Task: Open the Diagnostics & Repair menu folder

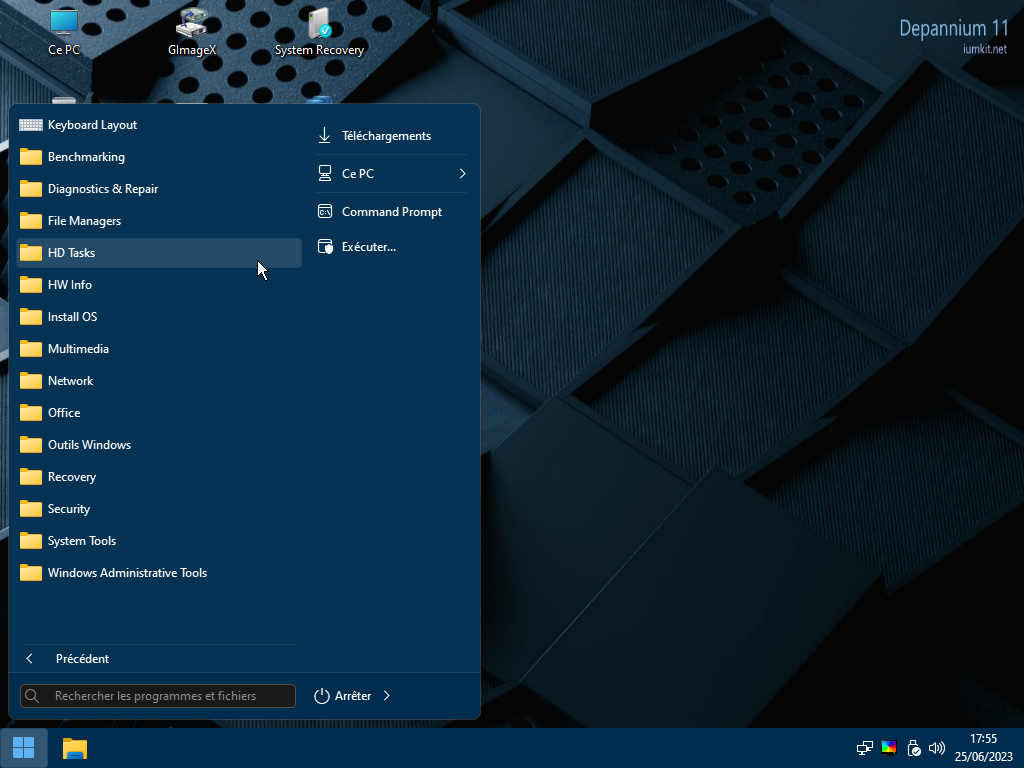Action: (x=159, y=189)
